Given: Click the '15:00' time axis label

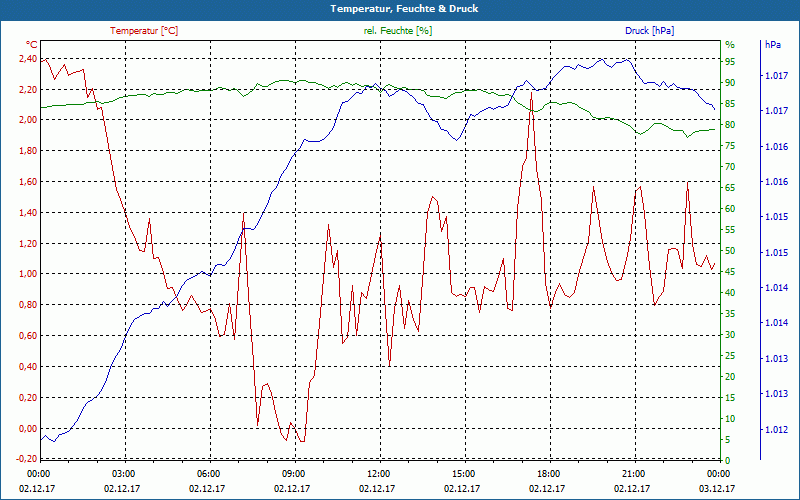Looking at the screenshot, I should tap(462, 474).
